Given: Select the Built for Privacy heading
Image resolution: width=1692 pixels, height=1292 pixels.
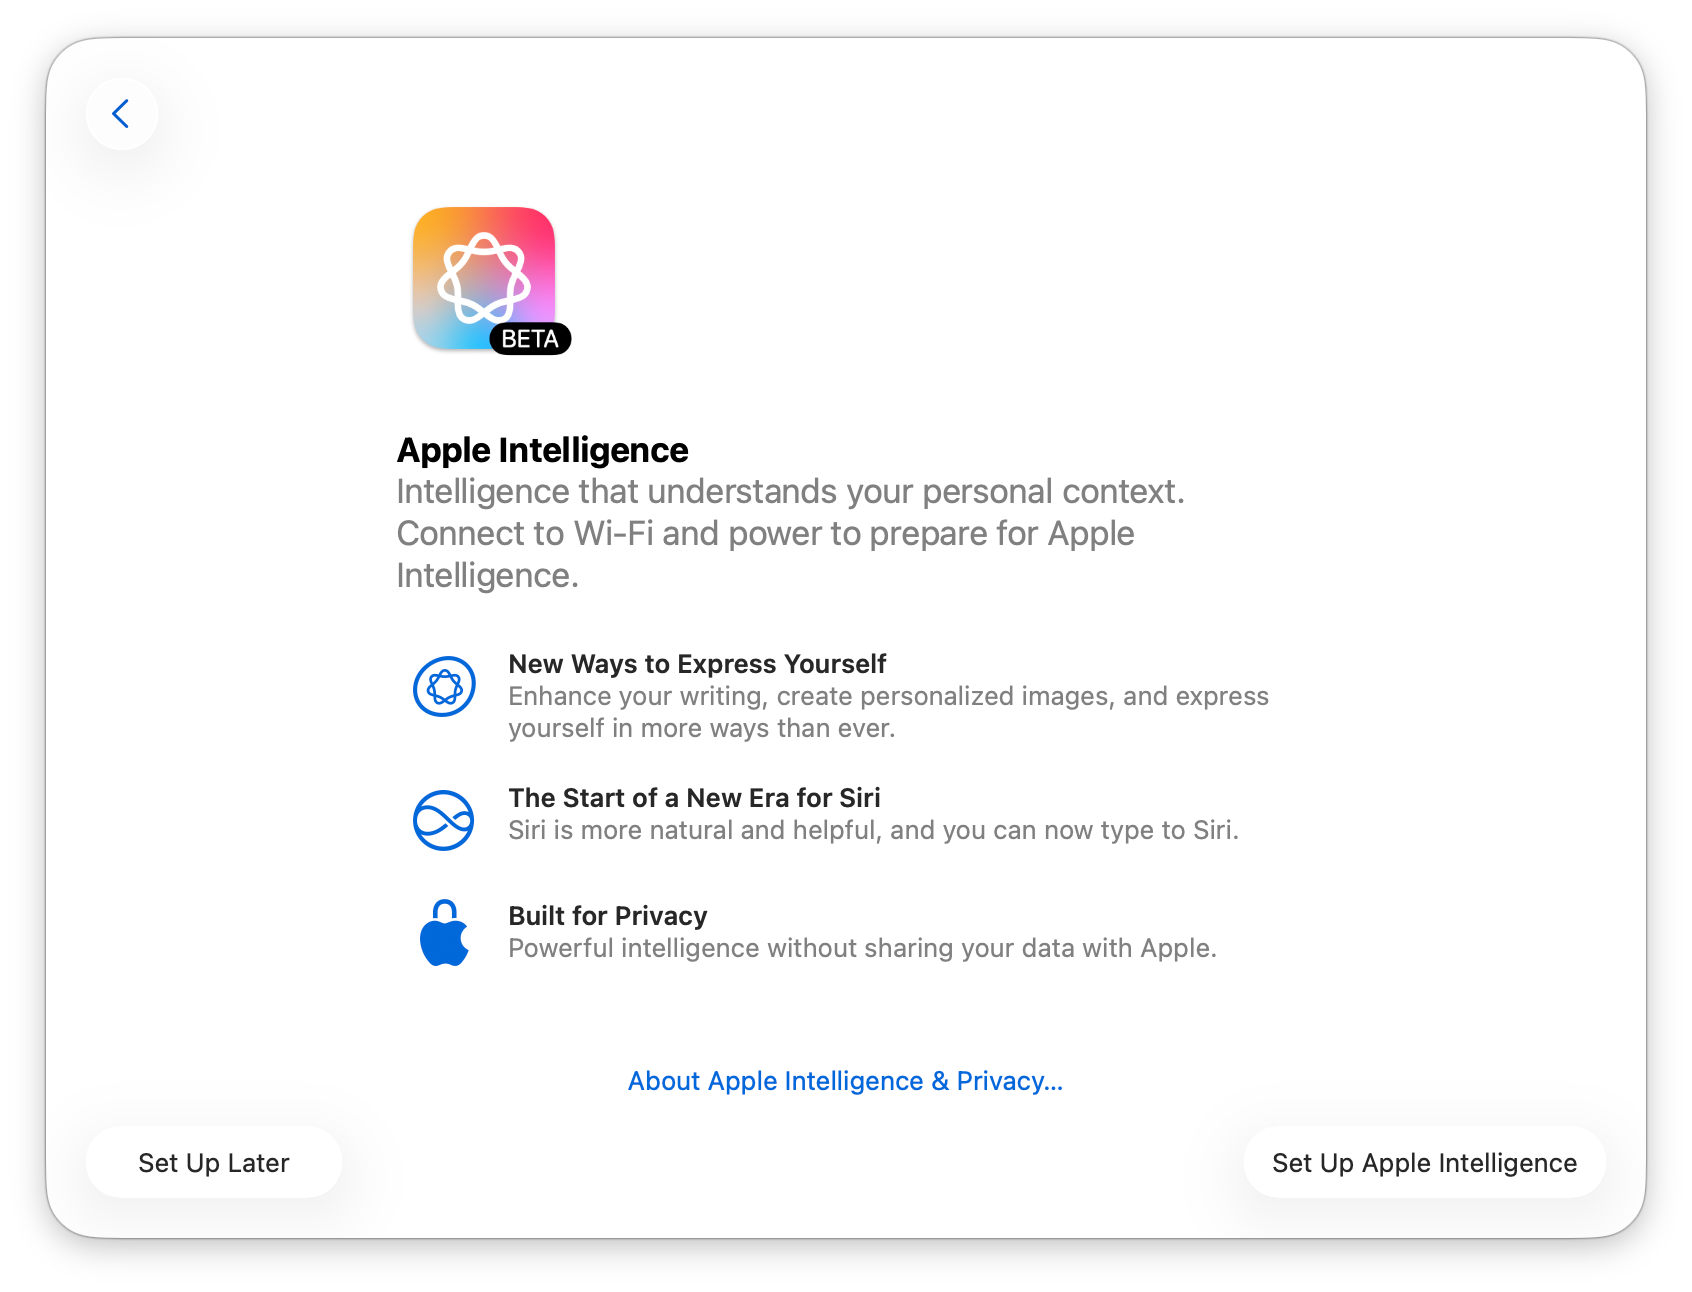Looking at the screenshot, I should click(x=607, y=916).
